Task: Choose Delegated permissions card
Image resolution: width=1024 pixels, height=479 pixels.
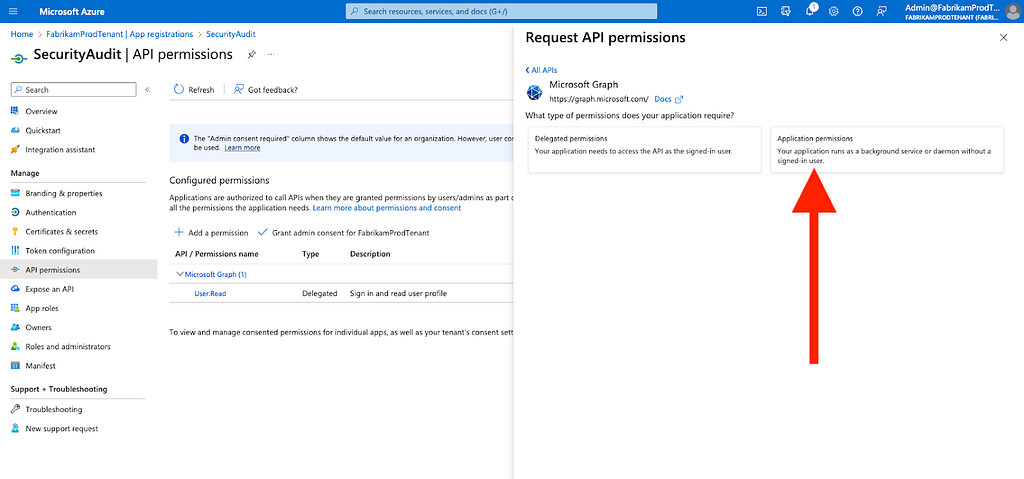Action: click(645, 150)
